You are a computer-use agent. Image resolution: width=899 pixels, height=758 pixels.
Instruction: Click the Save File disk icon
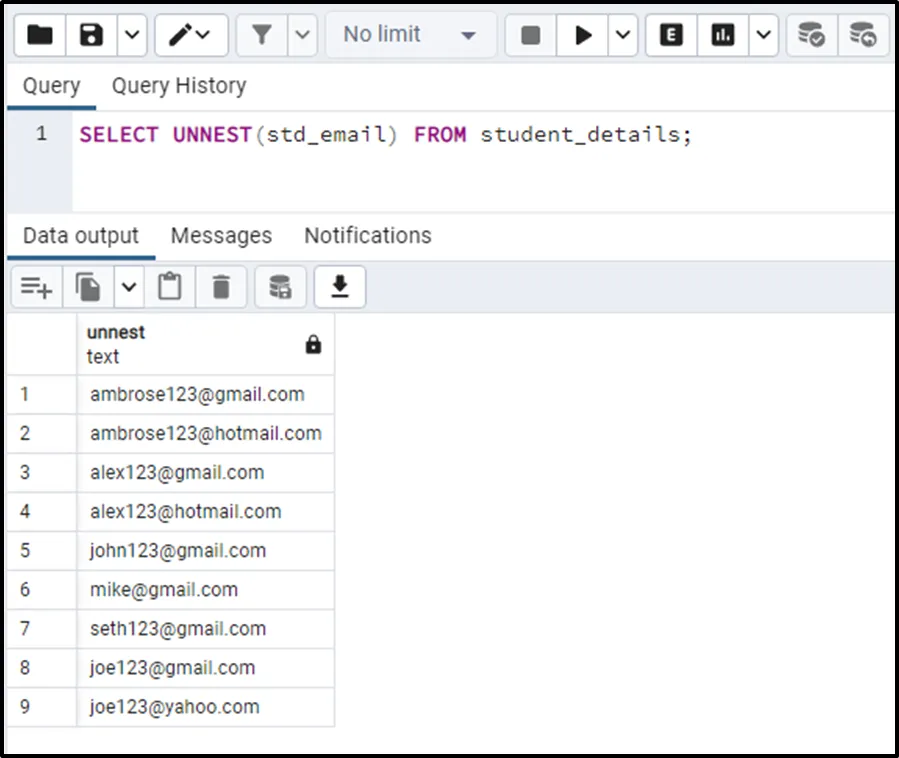[92, 35]
